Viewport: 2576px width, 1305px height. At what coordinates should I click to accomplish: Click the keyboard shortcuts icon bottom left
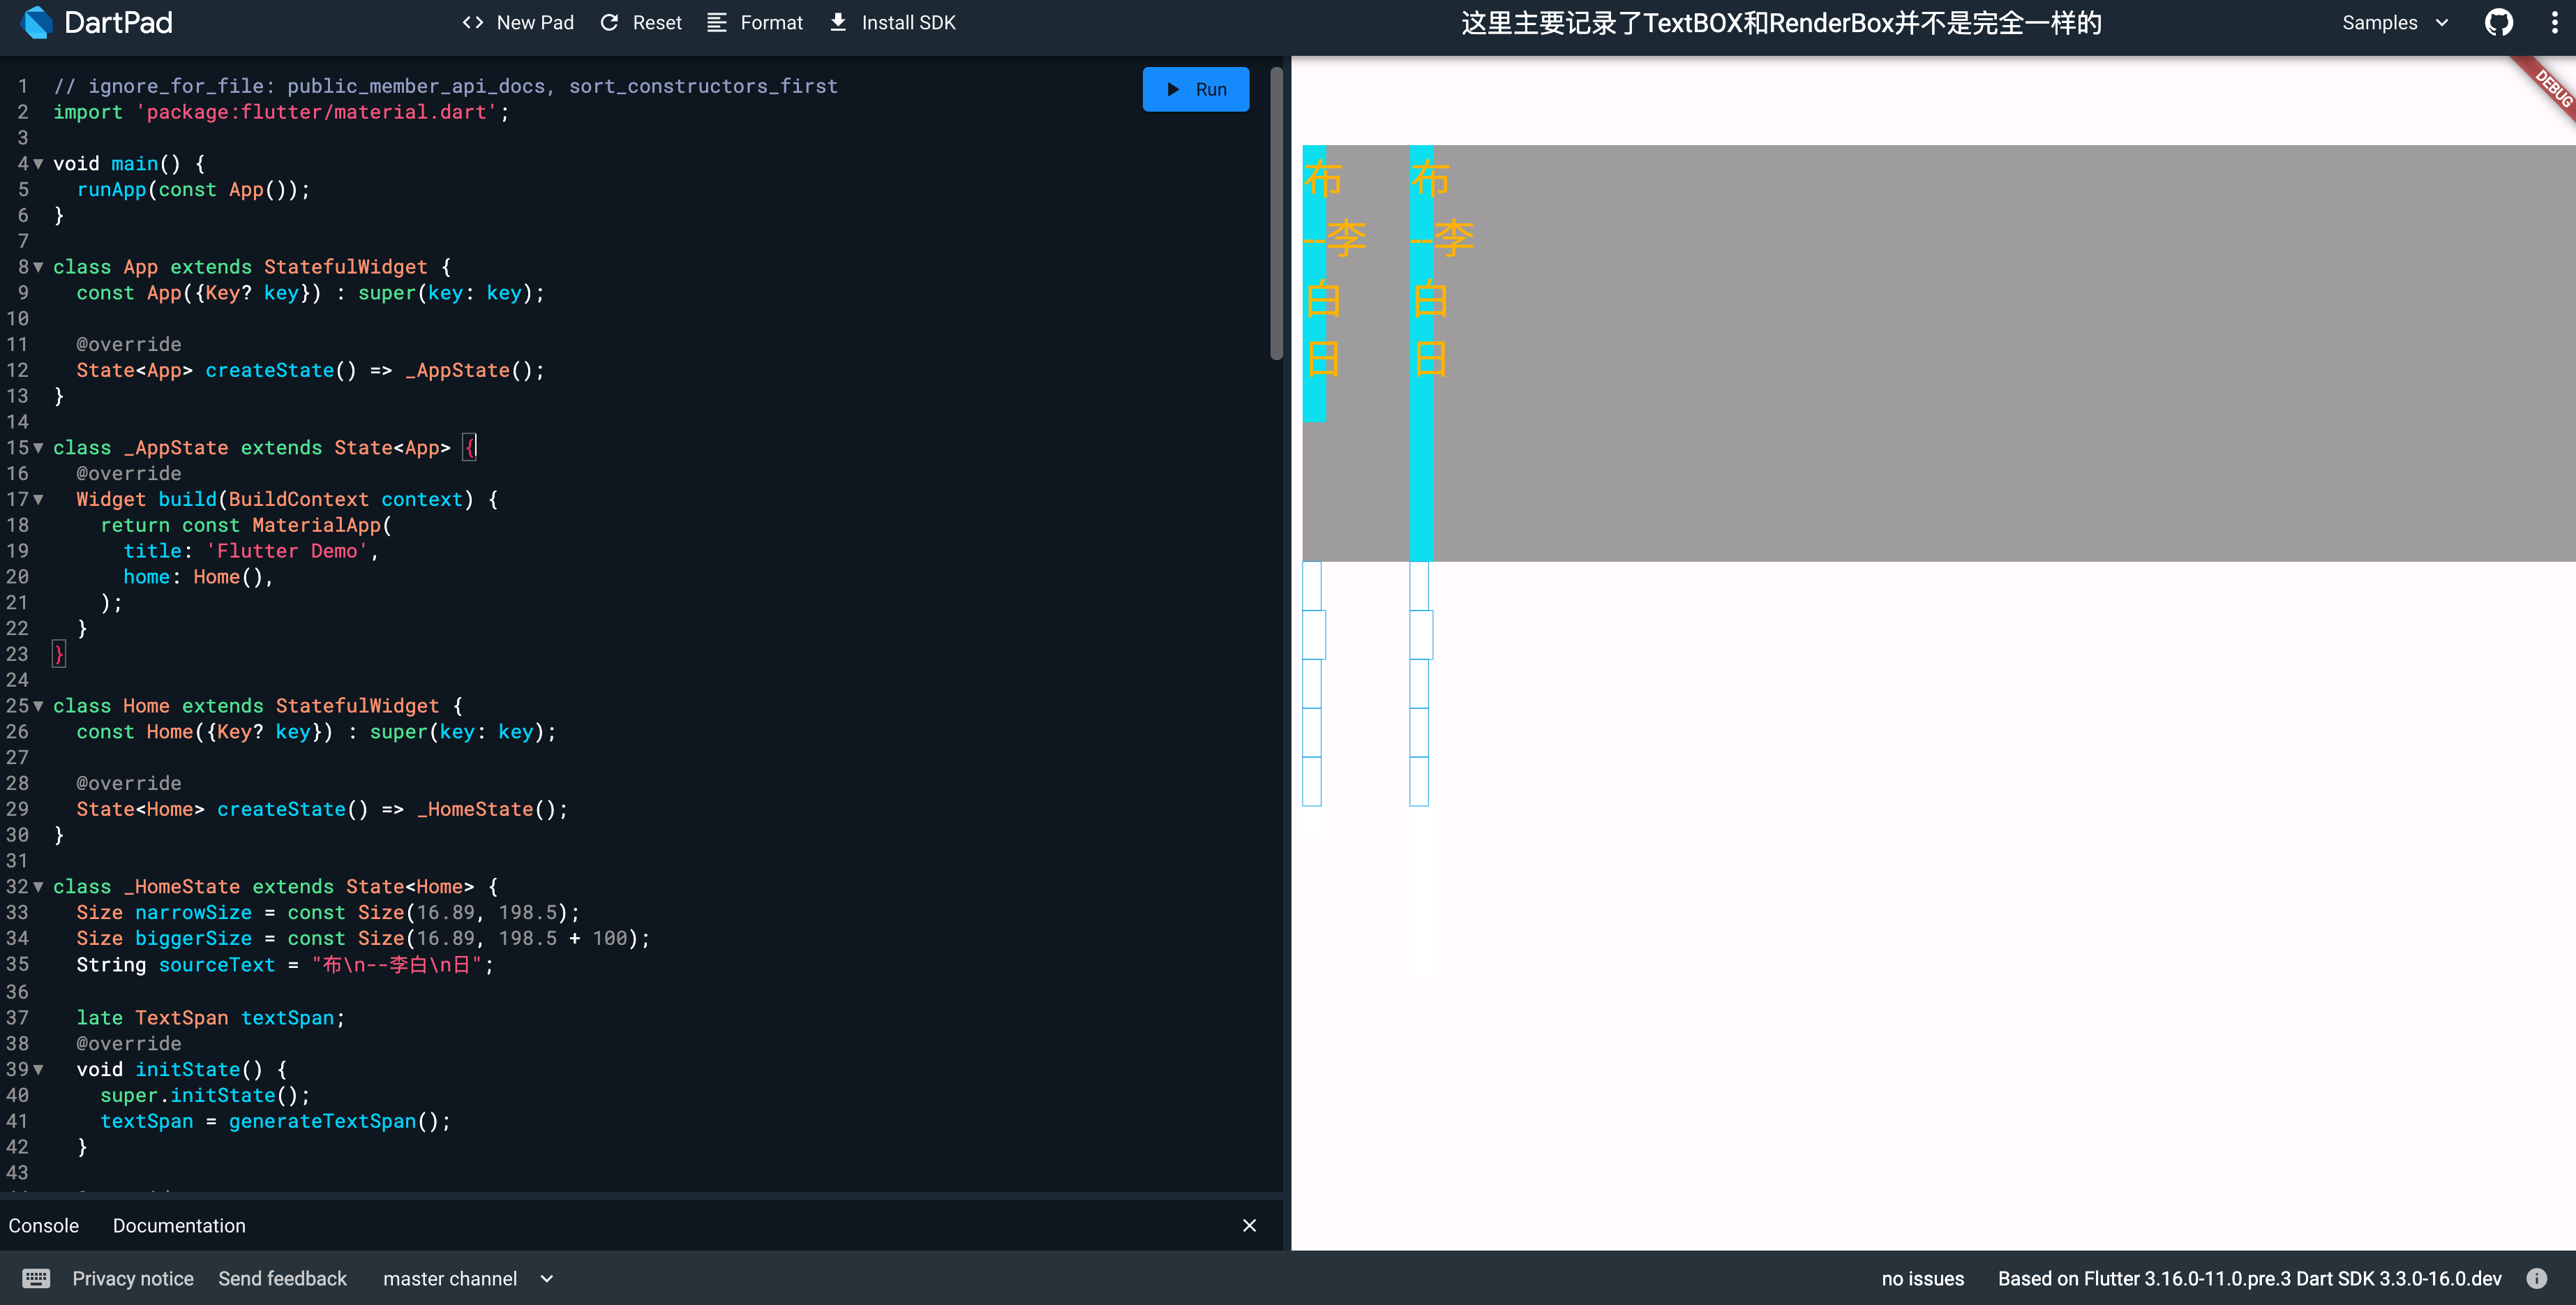pyautogui.click(x=36, y=1278)
